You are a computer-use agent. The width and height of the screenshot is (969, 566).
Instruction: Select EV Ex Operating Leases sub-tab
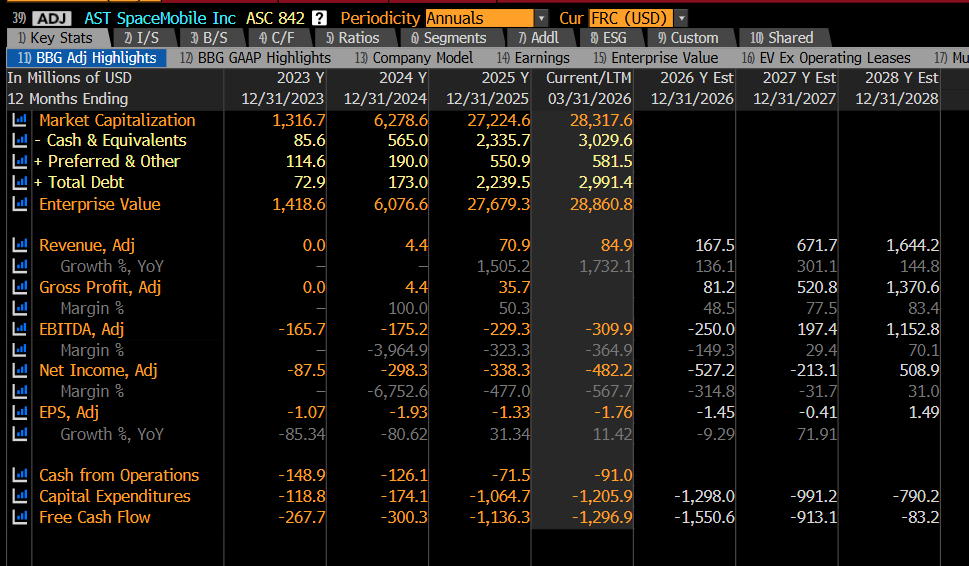click(826, 58)
